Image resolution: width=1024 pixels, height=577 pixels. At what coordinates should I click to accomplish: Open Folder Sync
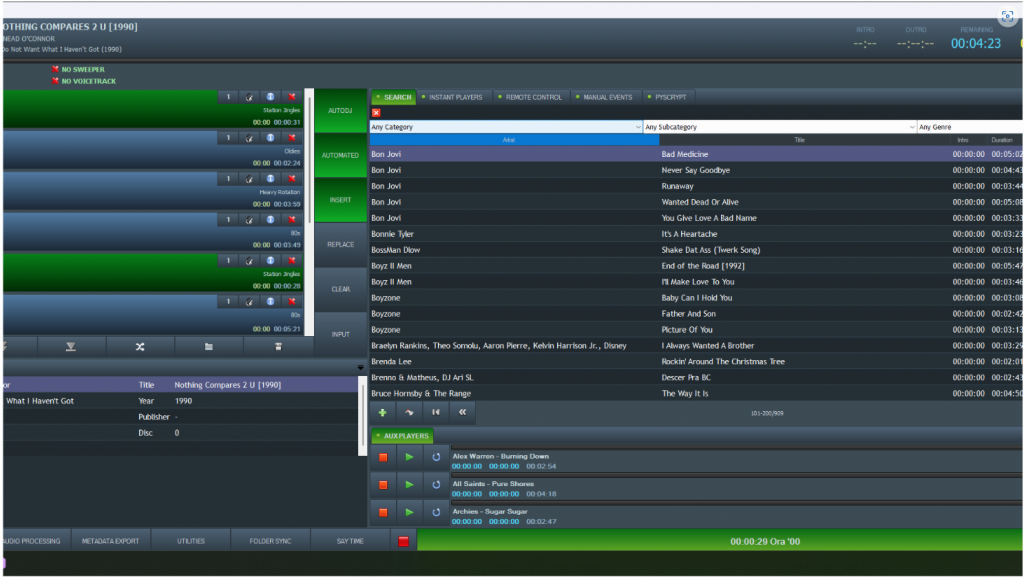click(270, 541)
